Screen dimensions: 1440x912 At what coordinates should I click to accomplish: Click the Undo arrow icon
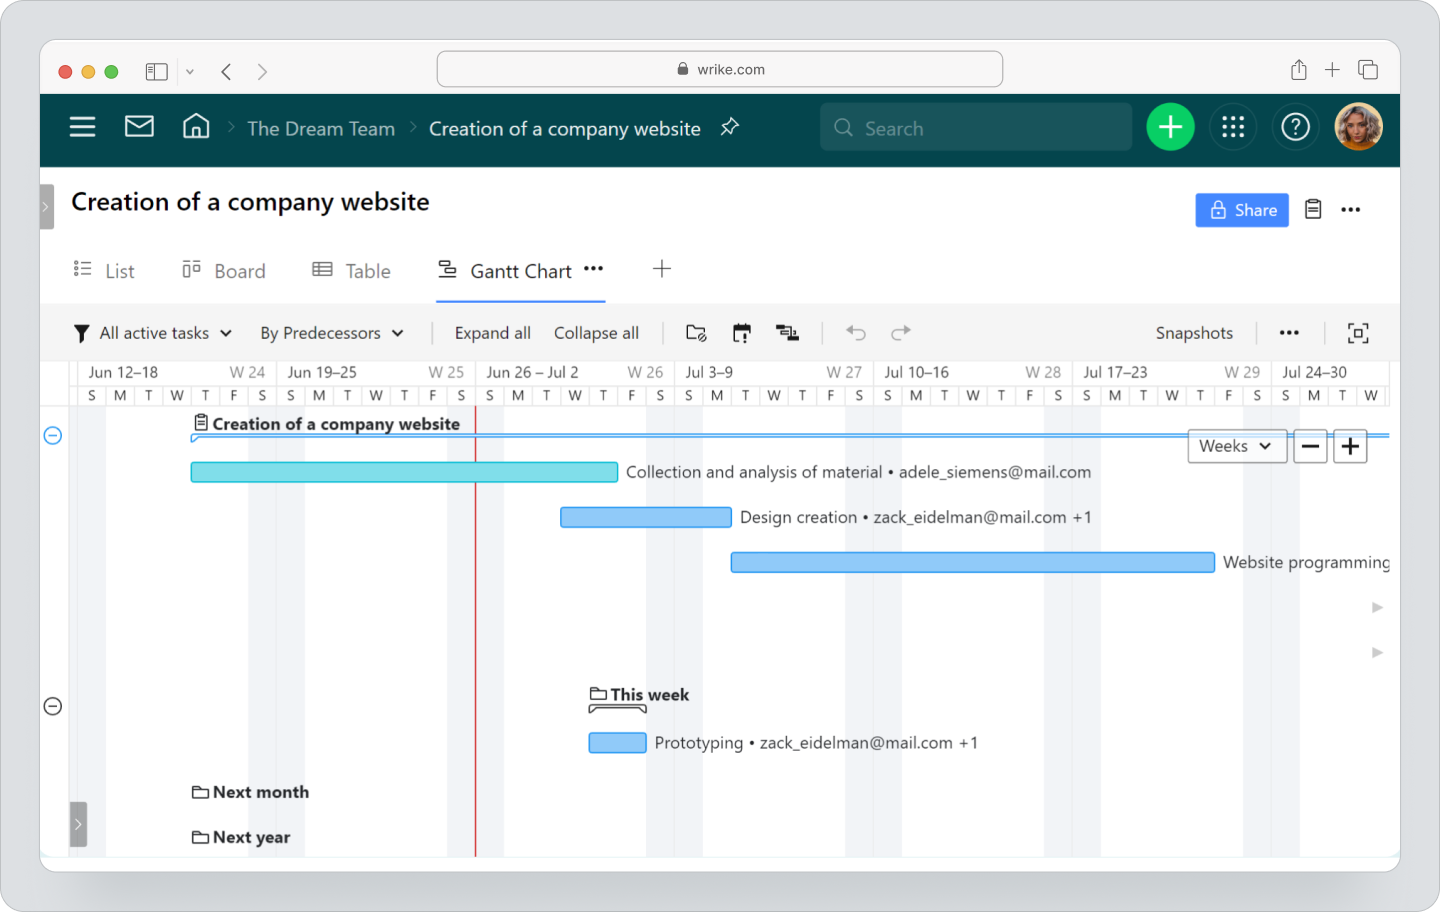[x=855, y=332]
